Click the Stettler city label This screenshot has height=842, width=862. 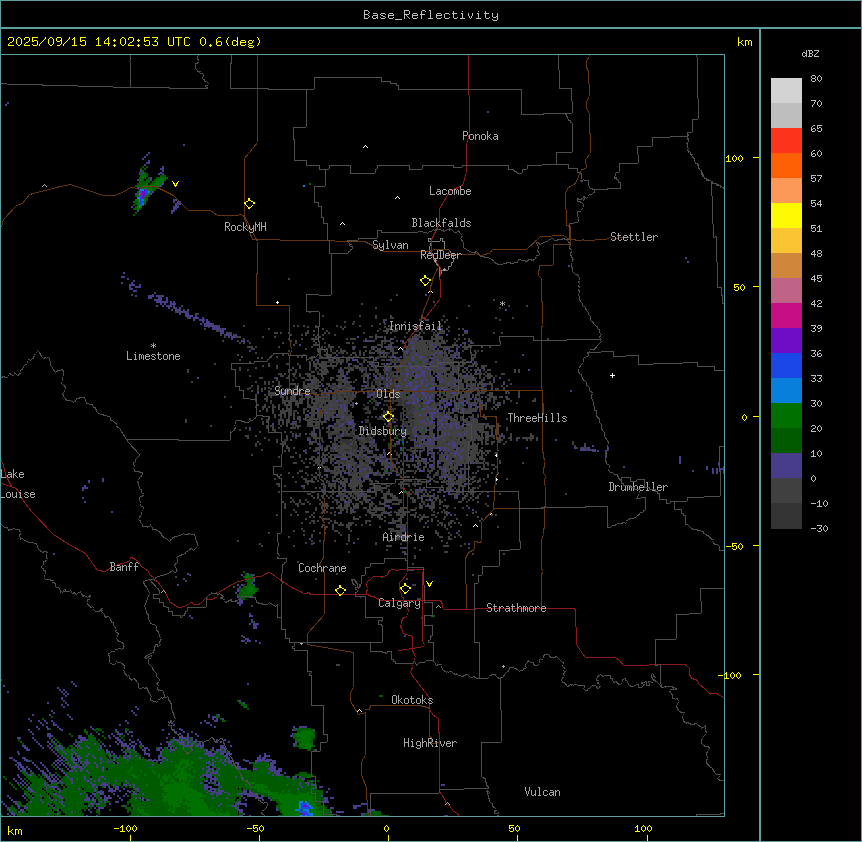click(x=634, y=237)
